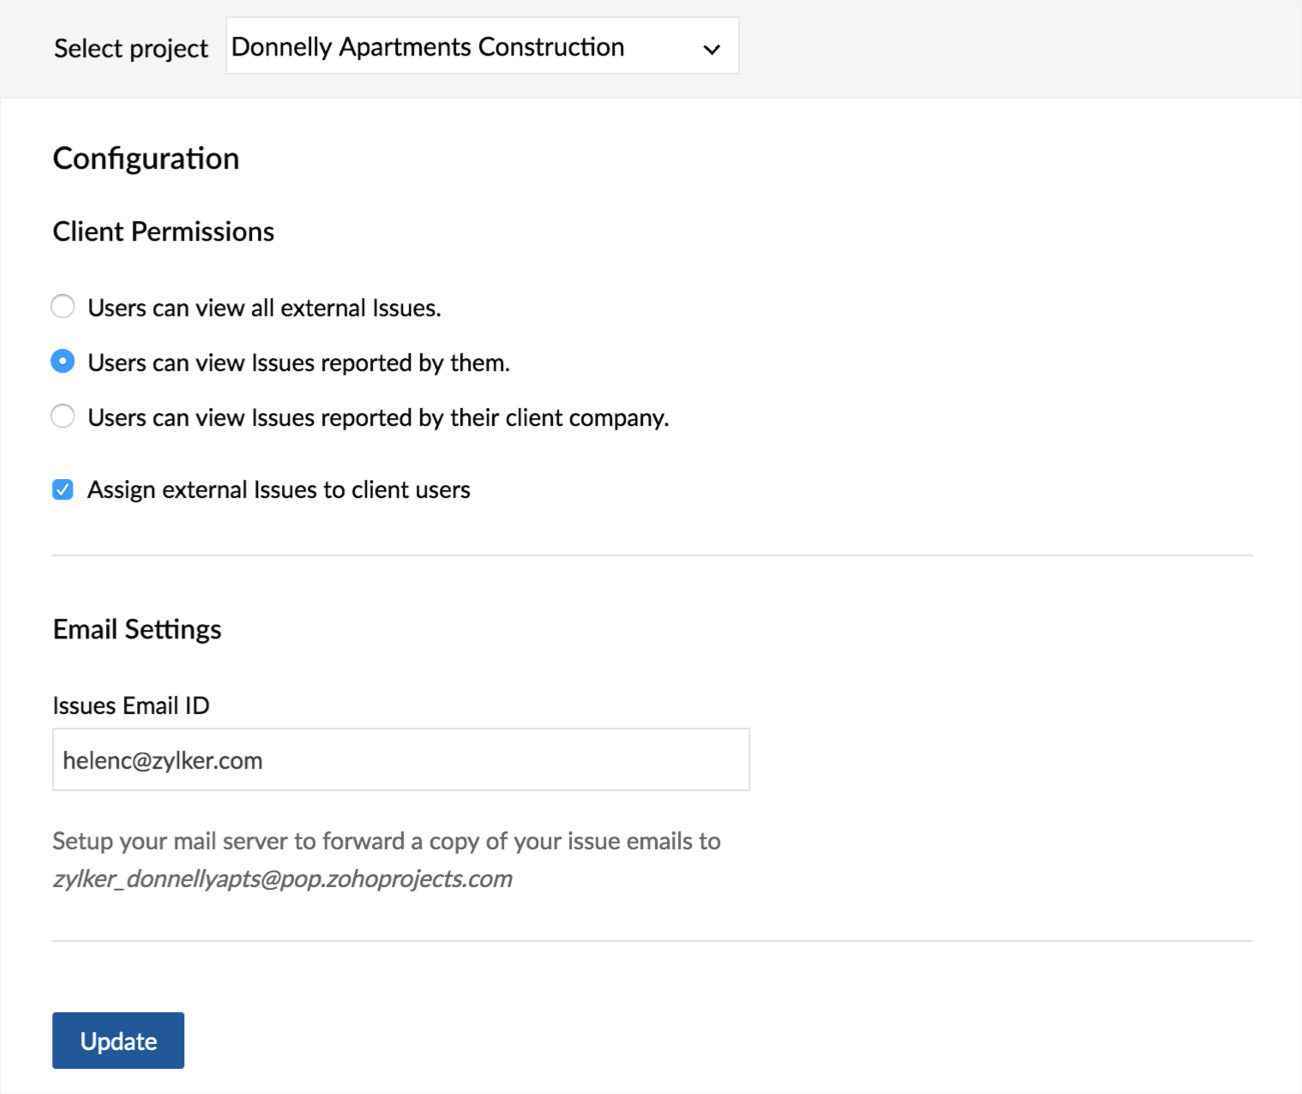Select 'Issues reported by them' radio button
Screen dimensions: 1302x1094
63,361
